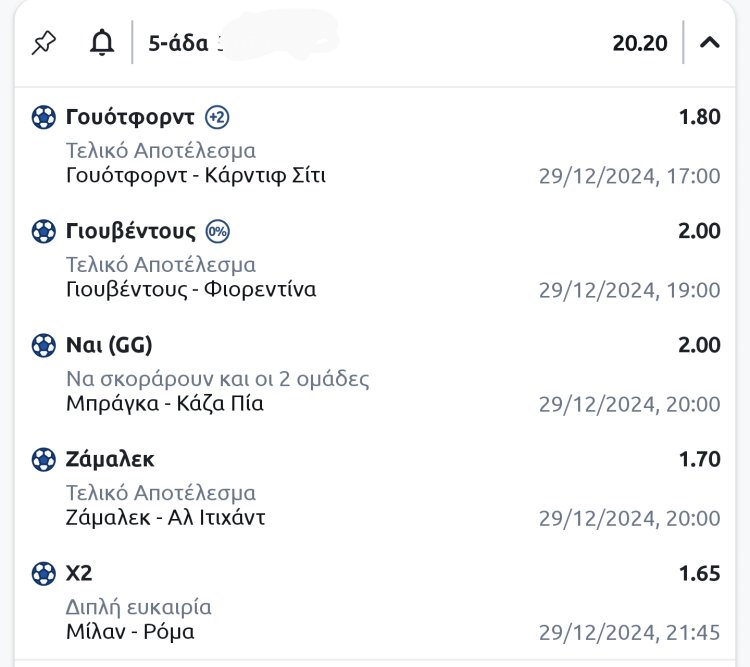This screenshot has height=667, width=750.
Task: Open the Μπράγκα - Κάζα Πία match
Action: (164, 404)
